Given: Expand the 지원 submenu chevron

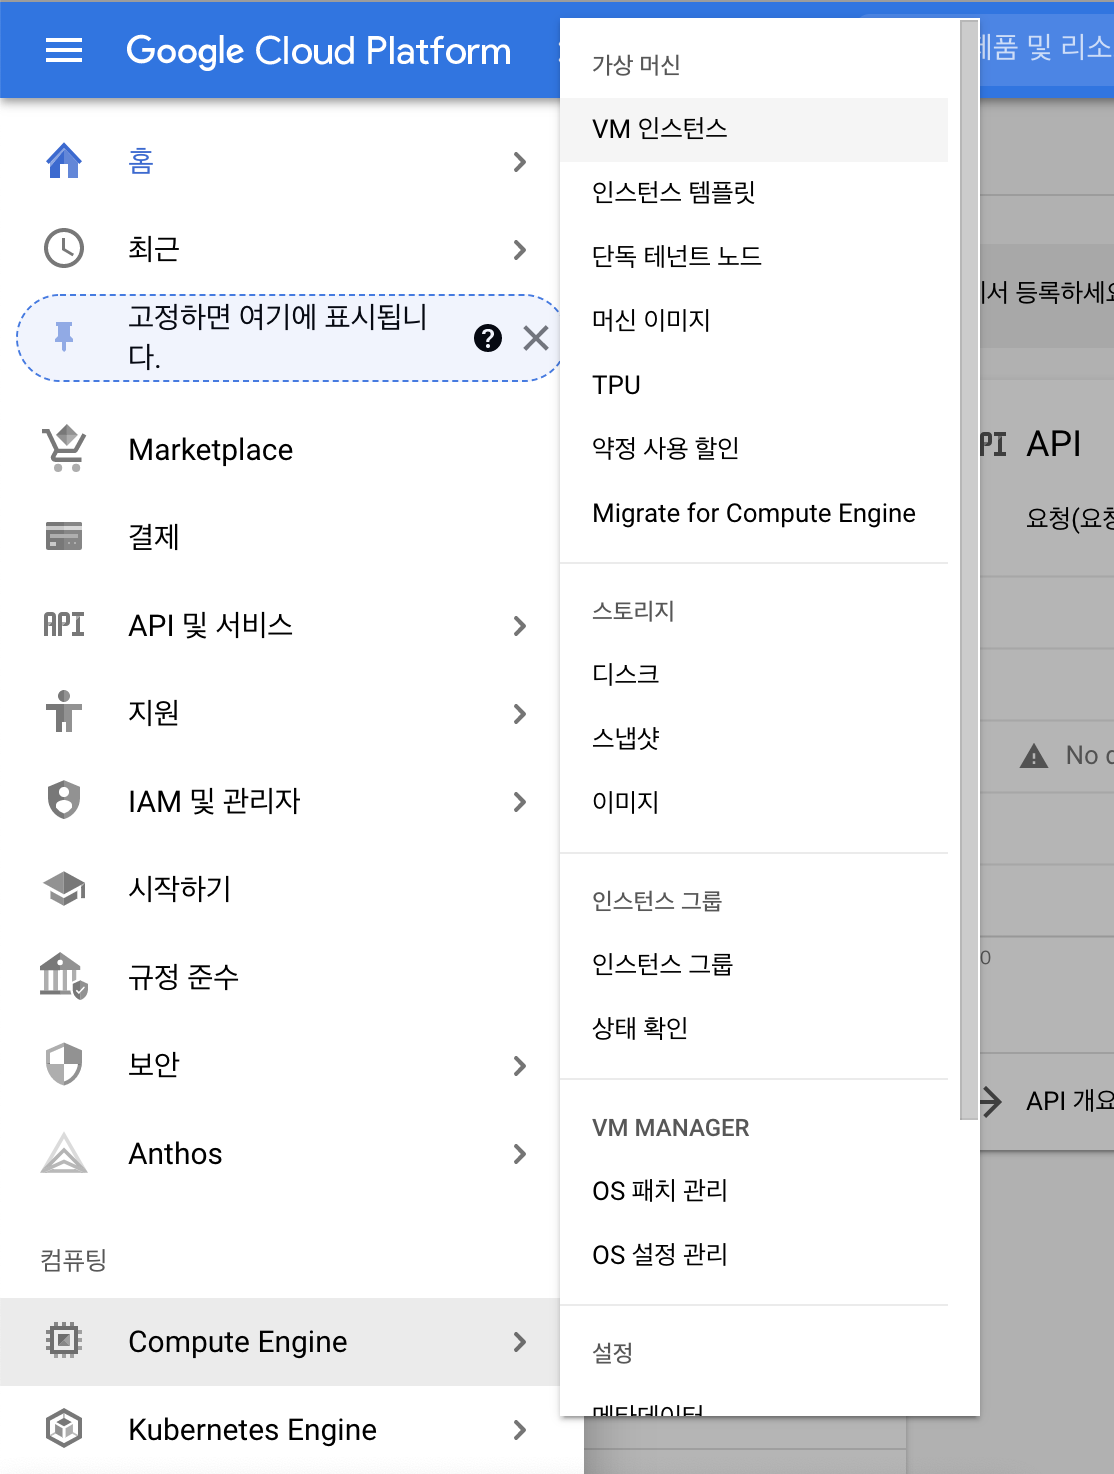Looking at the screenshot, I should point(519,713).
